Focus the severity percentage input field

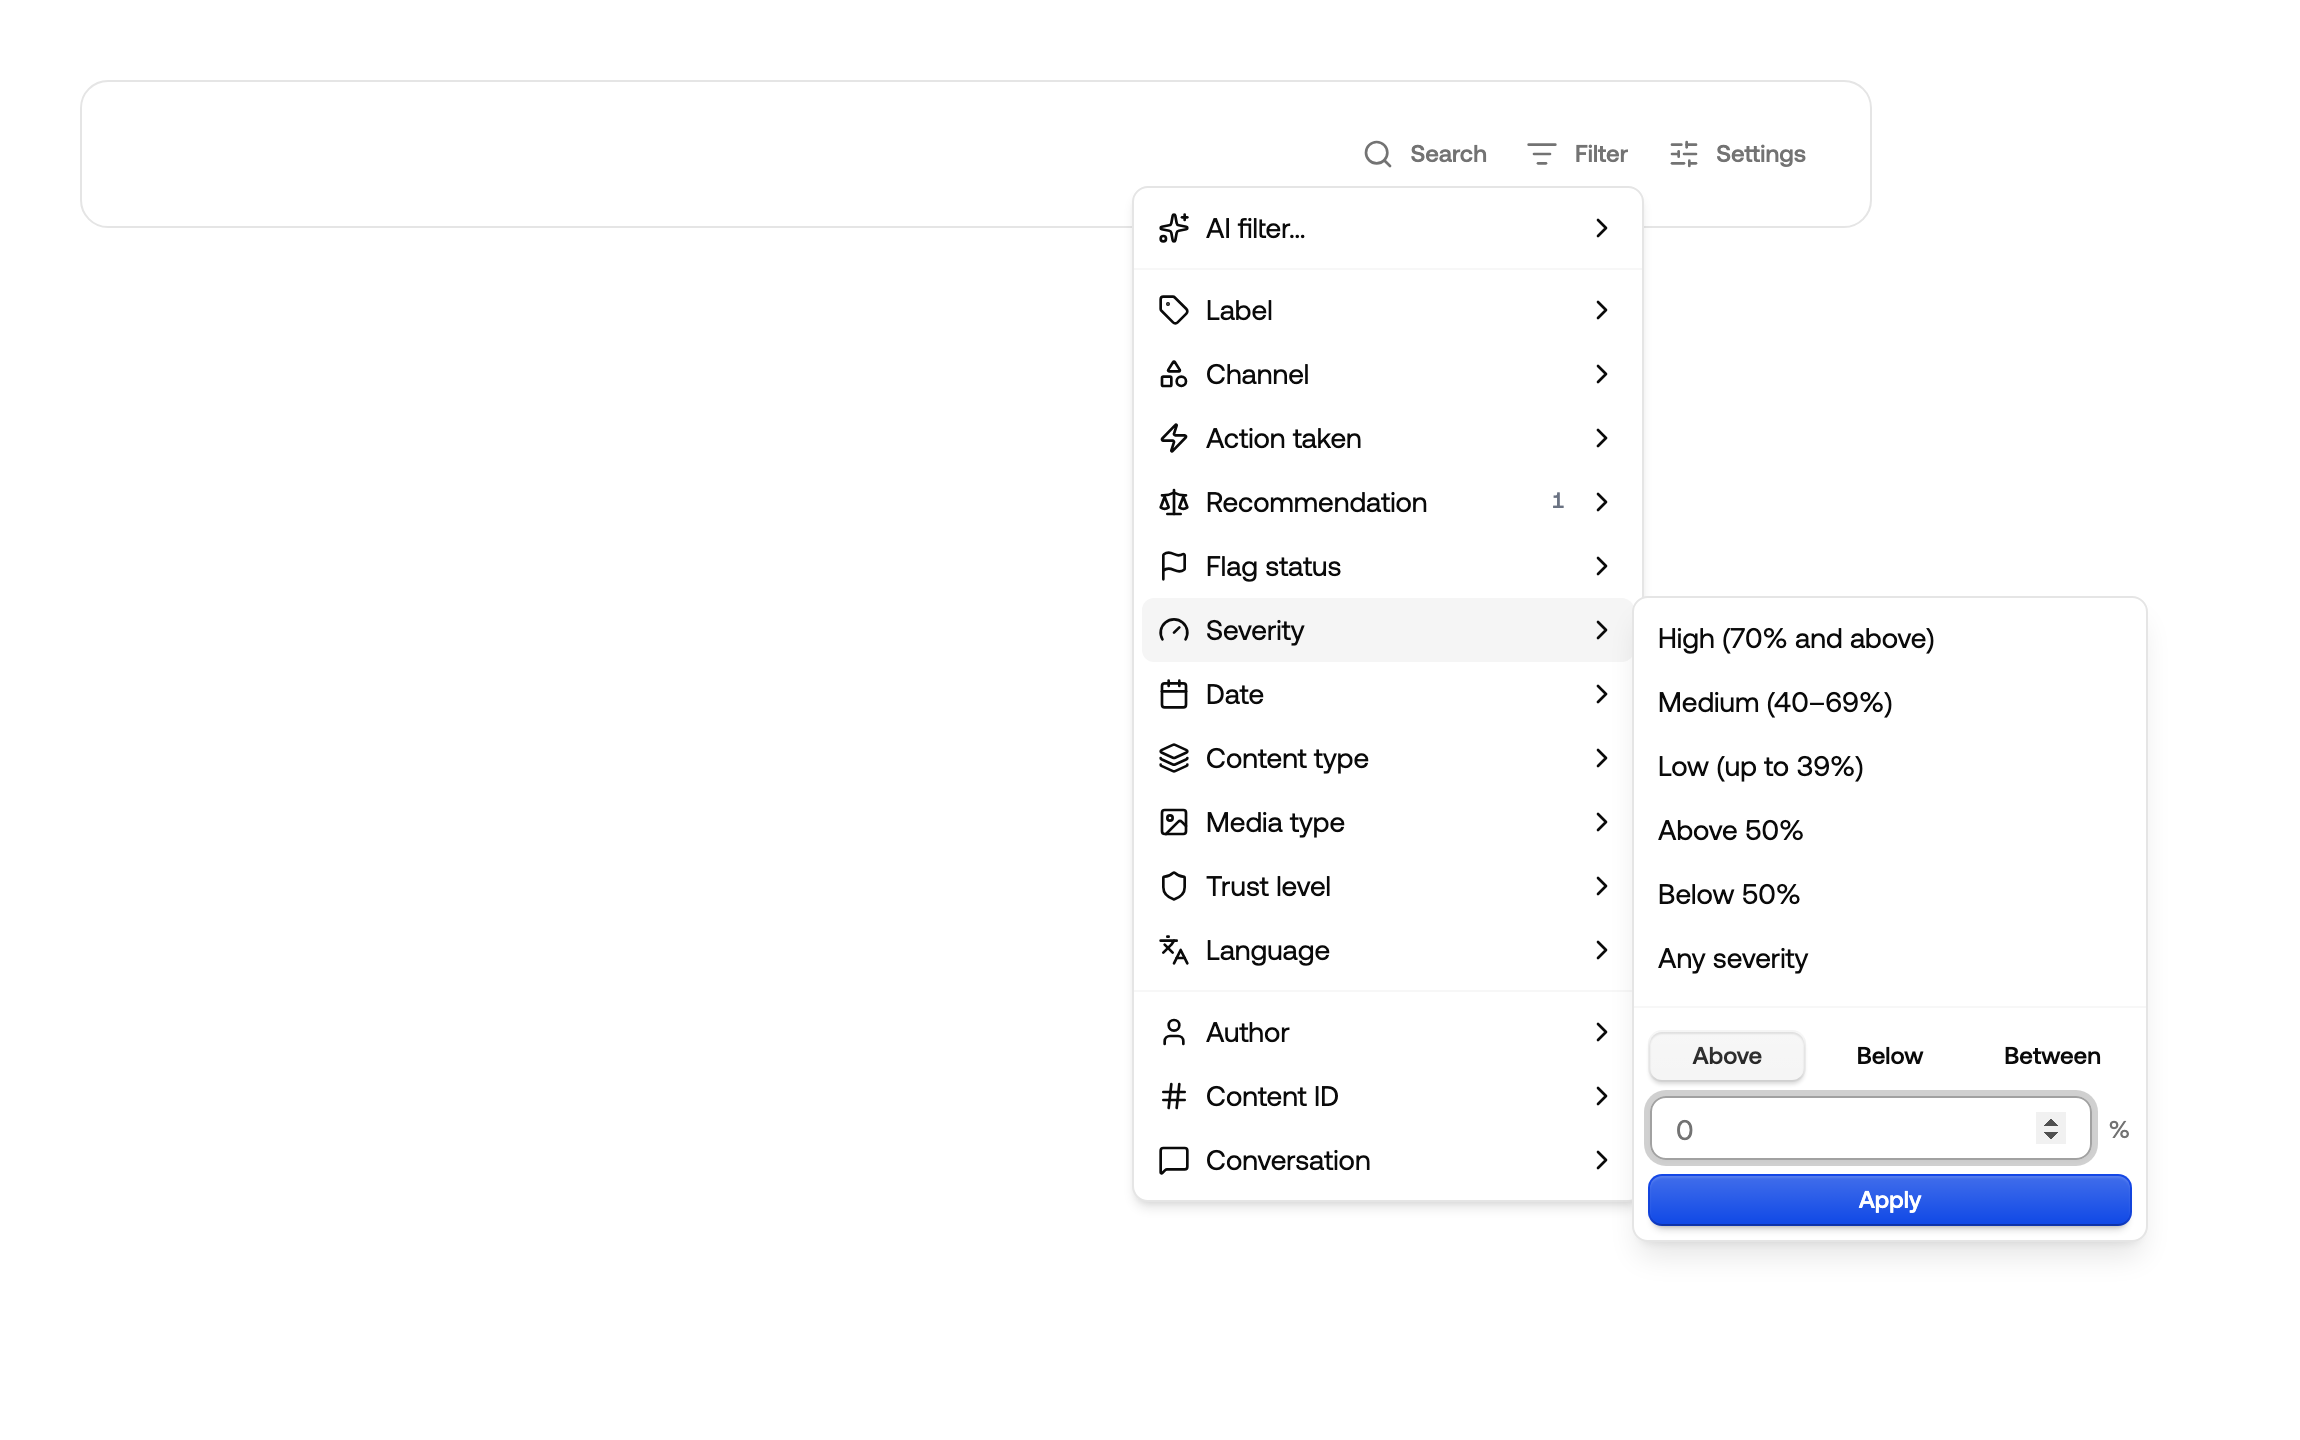click(x=1870, y=1129)
